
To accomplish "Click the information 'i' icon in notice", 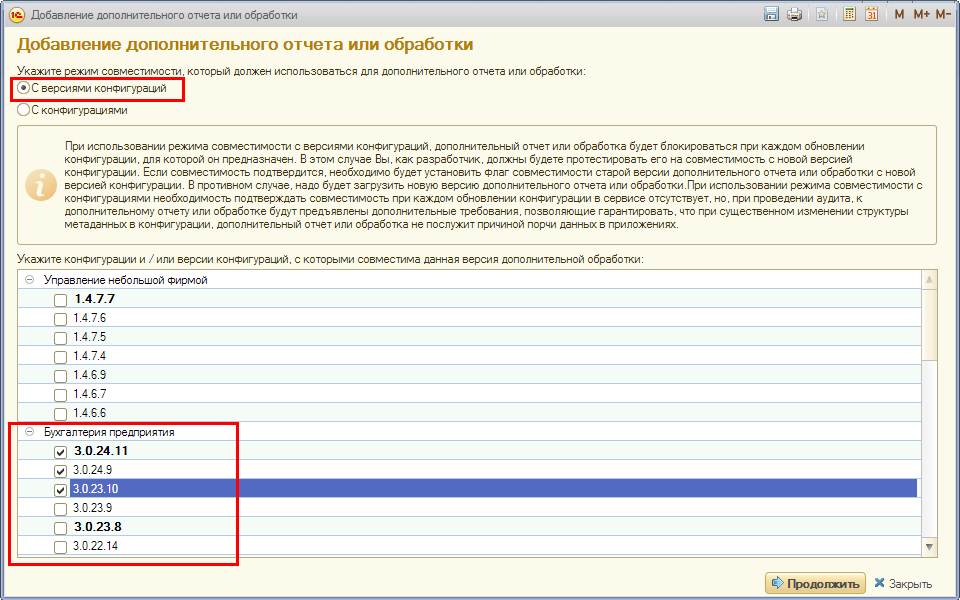I will point(41,185).
